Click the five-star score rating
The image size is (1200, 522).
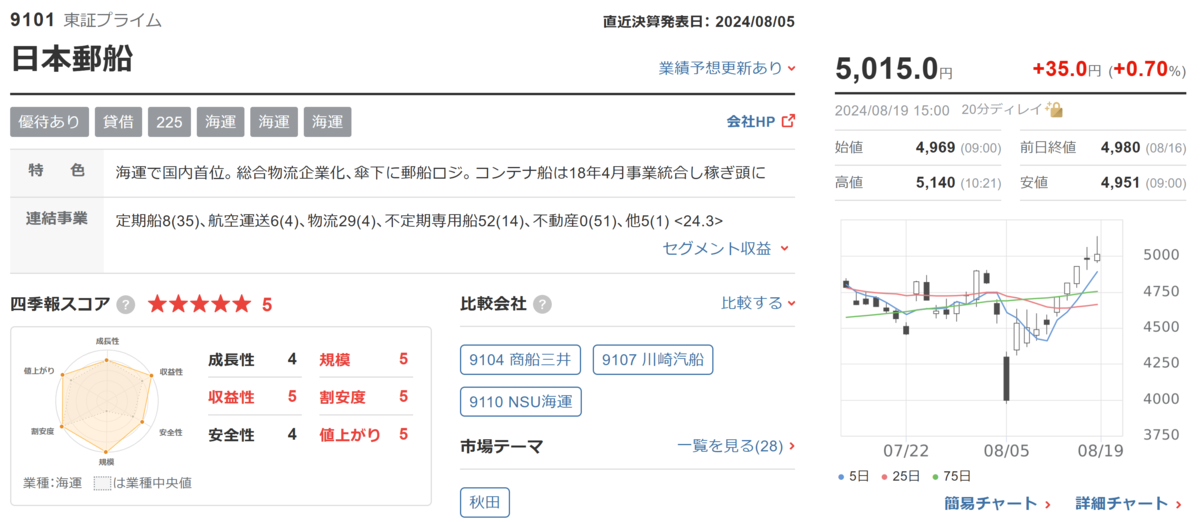pyautogui.click(x=200, y=304)
